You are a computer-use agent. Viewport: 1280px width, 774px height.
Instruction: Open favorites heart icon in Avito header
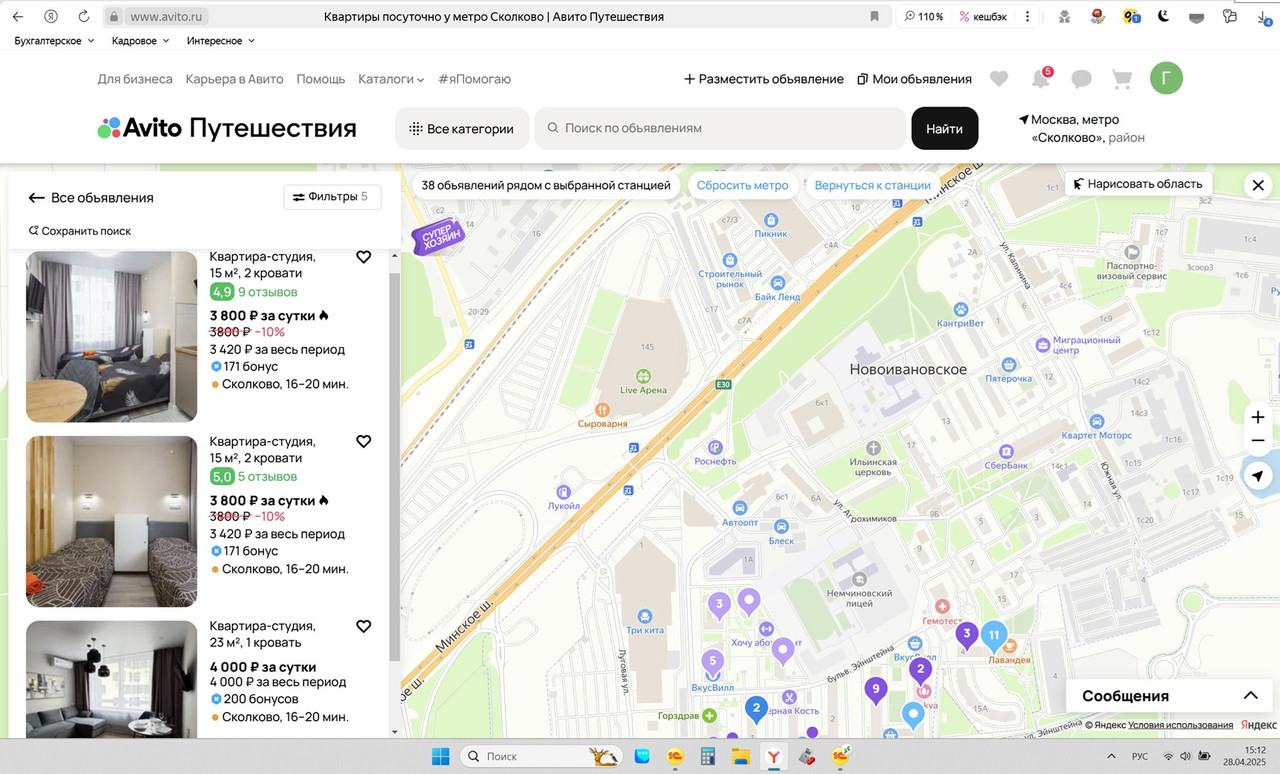pos(998,79)
